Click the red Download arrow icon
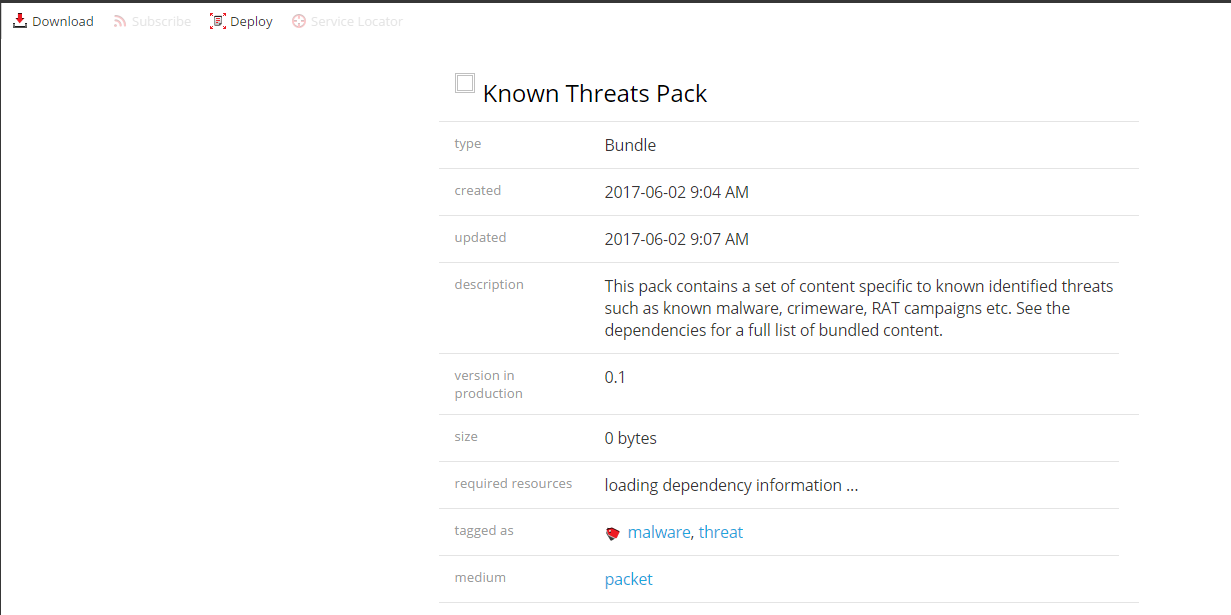The width and height of the screenshot is (1231, 615). 20,21
